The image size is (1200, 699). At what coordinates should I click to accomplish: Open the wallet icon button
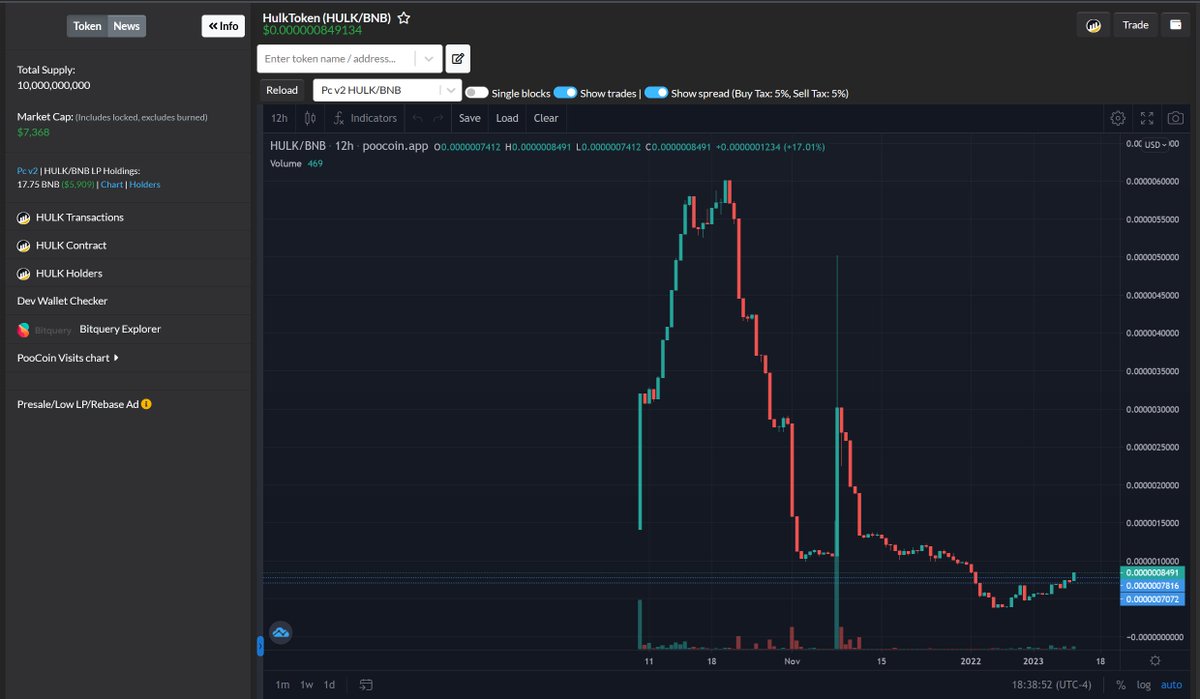click(1176, 25)
